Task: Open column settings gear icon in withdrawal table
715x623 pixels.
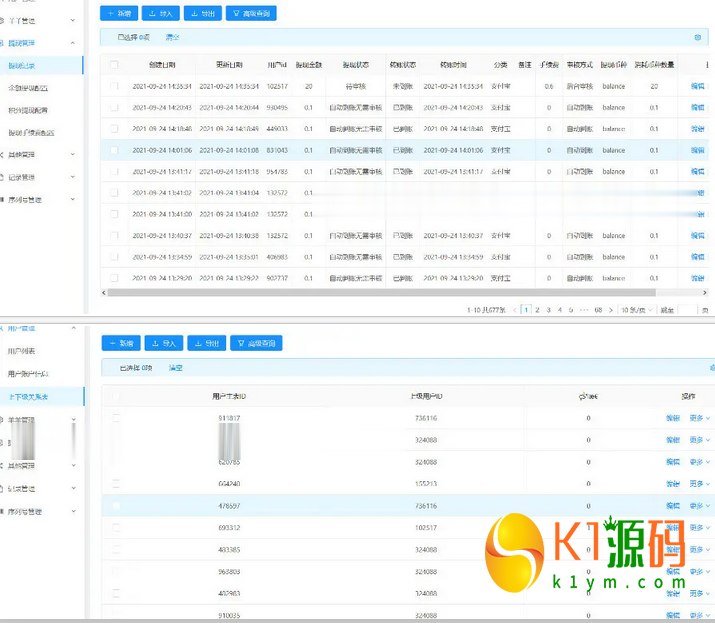Action: (697, 37)
